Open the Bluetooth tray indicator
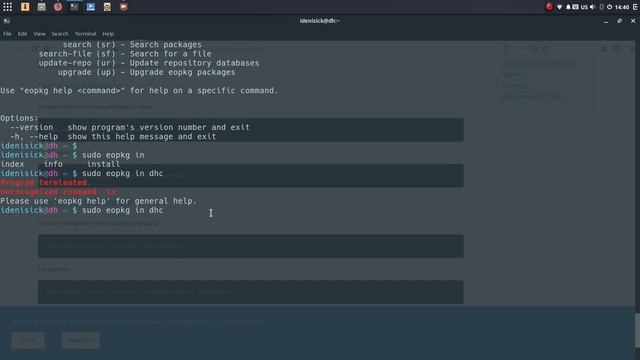640x360 pixels. (601, 7)
